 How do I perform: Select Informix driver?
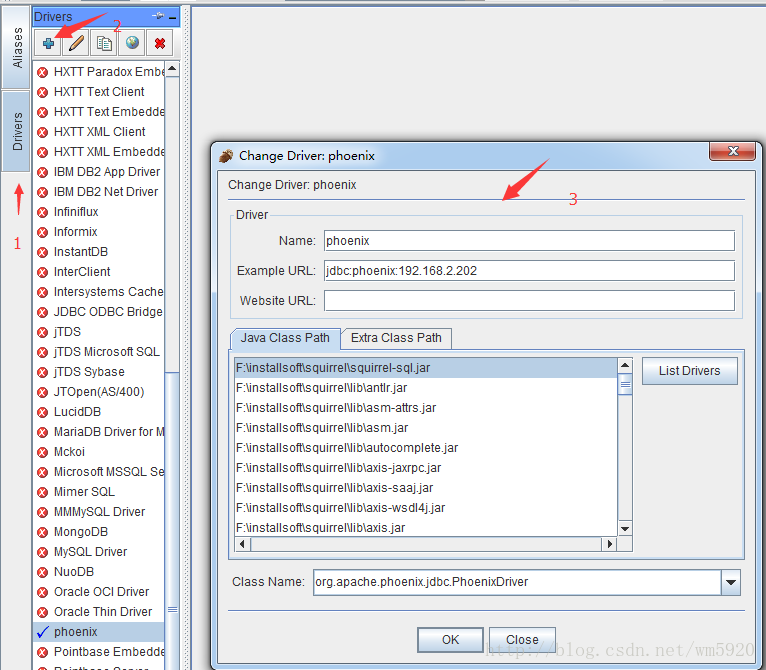pos(99,232)
